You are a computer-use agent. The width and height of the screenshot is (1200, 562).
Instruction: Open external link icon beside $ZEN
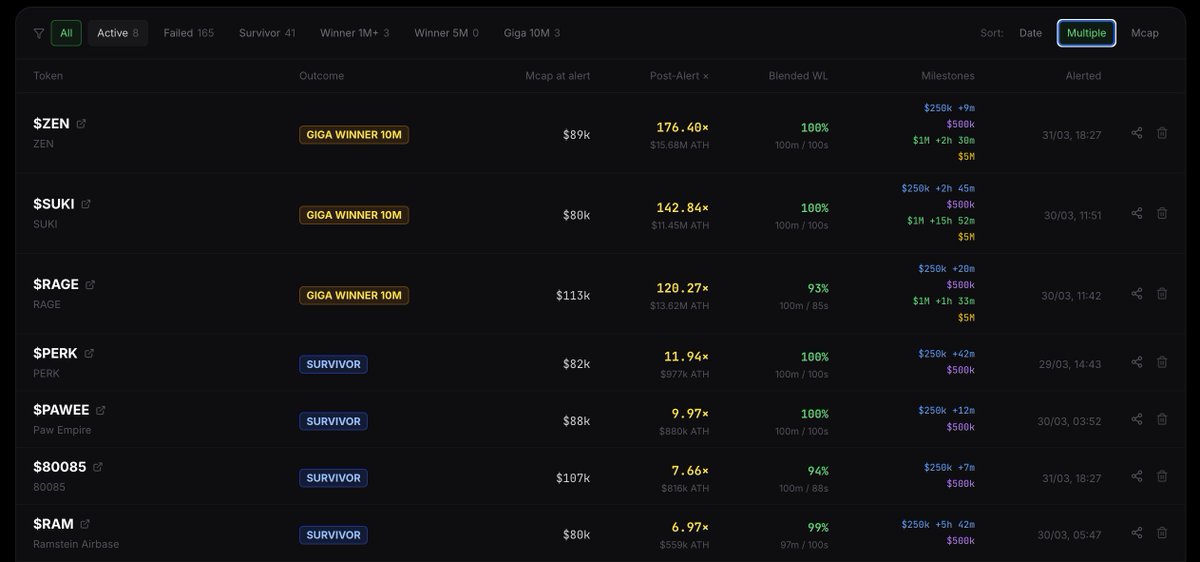pos(81,124)
